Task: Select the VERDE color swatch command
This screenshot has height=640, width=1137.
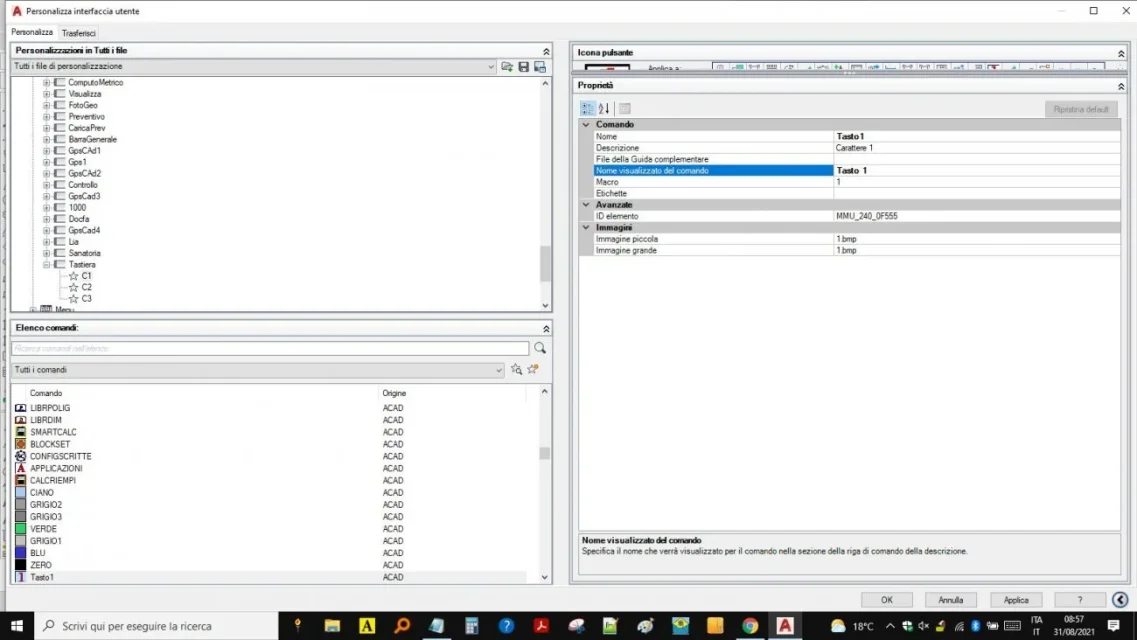Action: tap(20, 529)
